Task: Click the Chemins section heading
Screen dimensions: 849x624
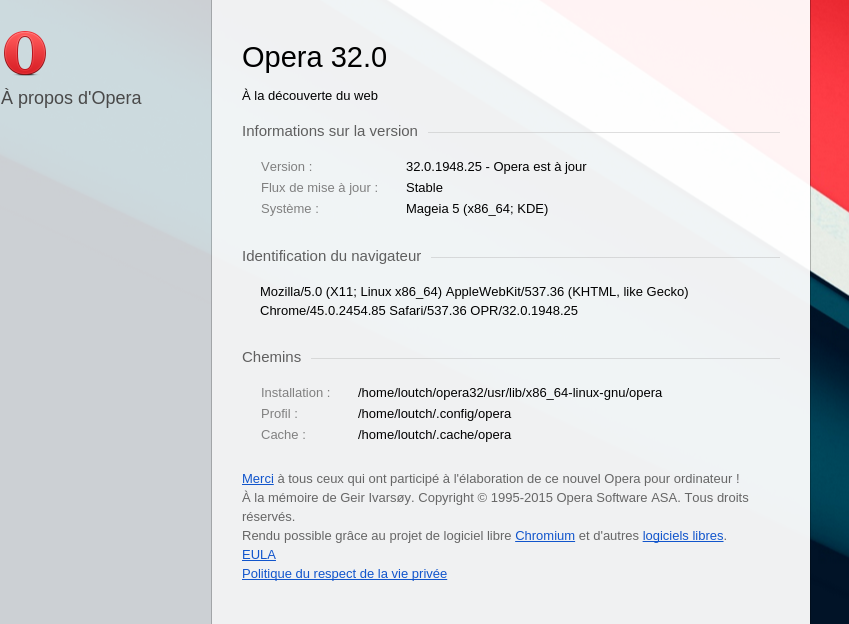Action: (x=271, y=358)
